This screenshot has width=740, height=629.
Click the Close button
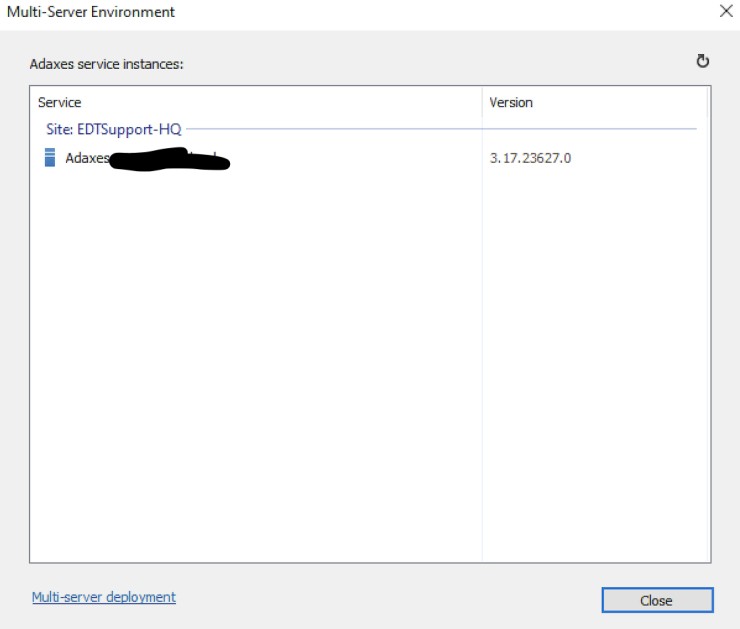point(657,600)
